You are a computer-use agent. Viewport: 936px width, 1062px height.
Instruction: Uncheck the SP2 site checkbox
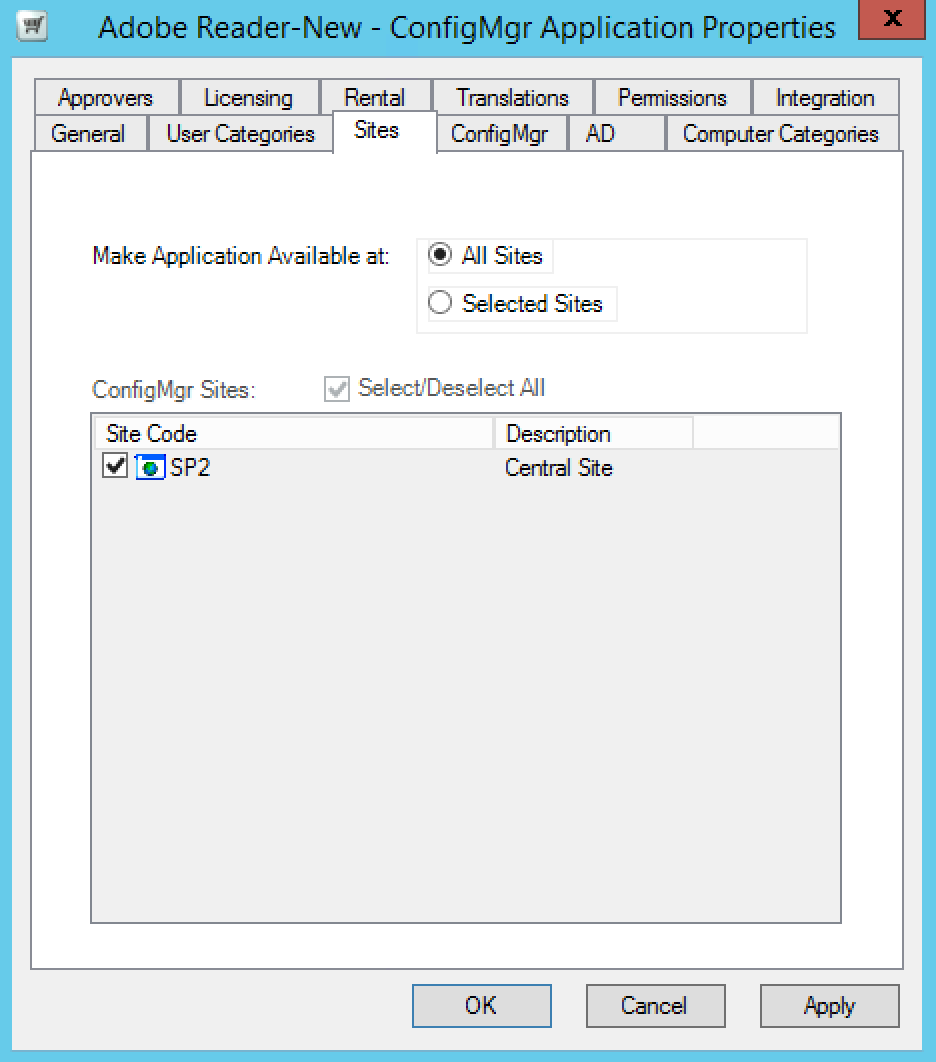click(x=115, y=467)
